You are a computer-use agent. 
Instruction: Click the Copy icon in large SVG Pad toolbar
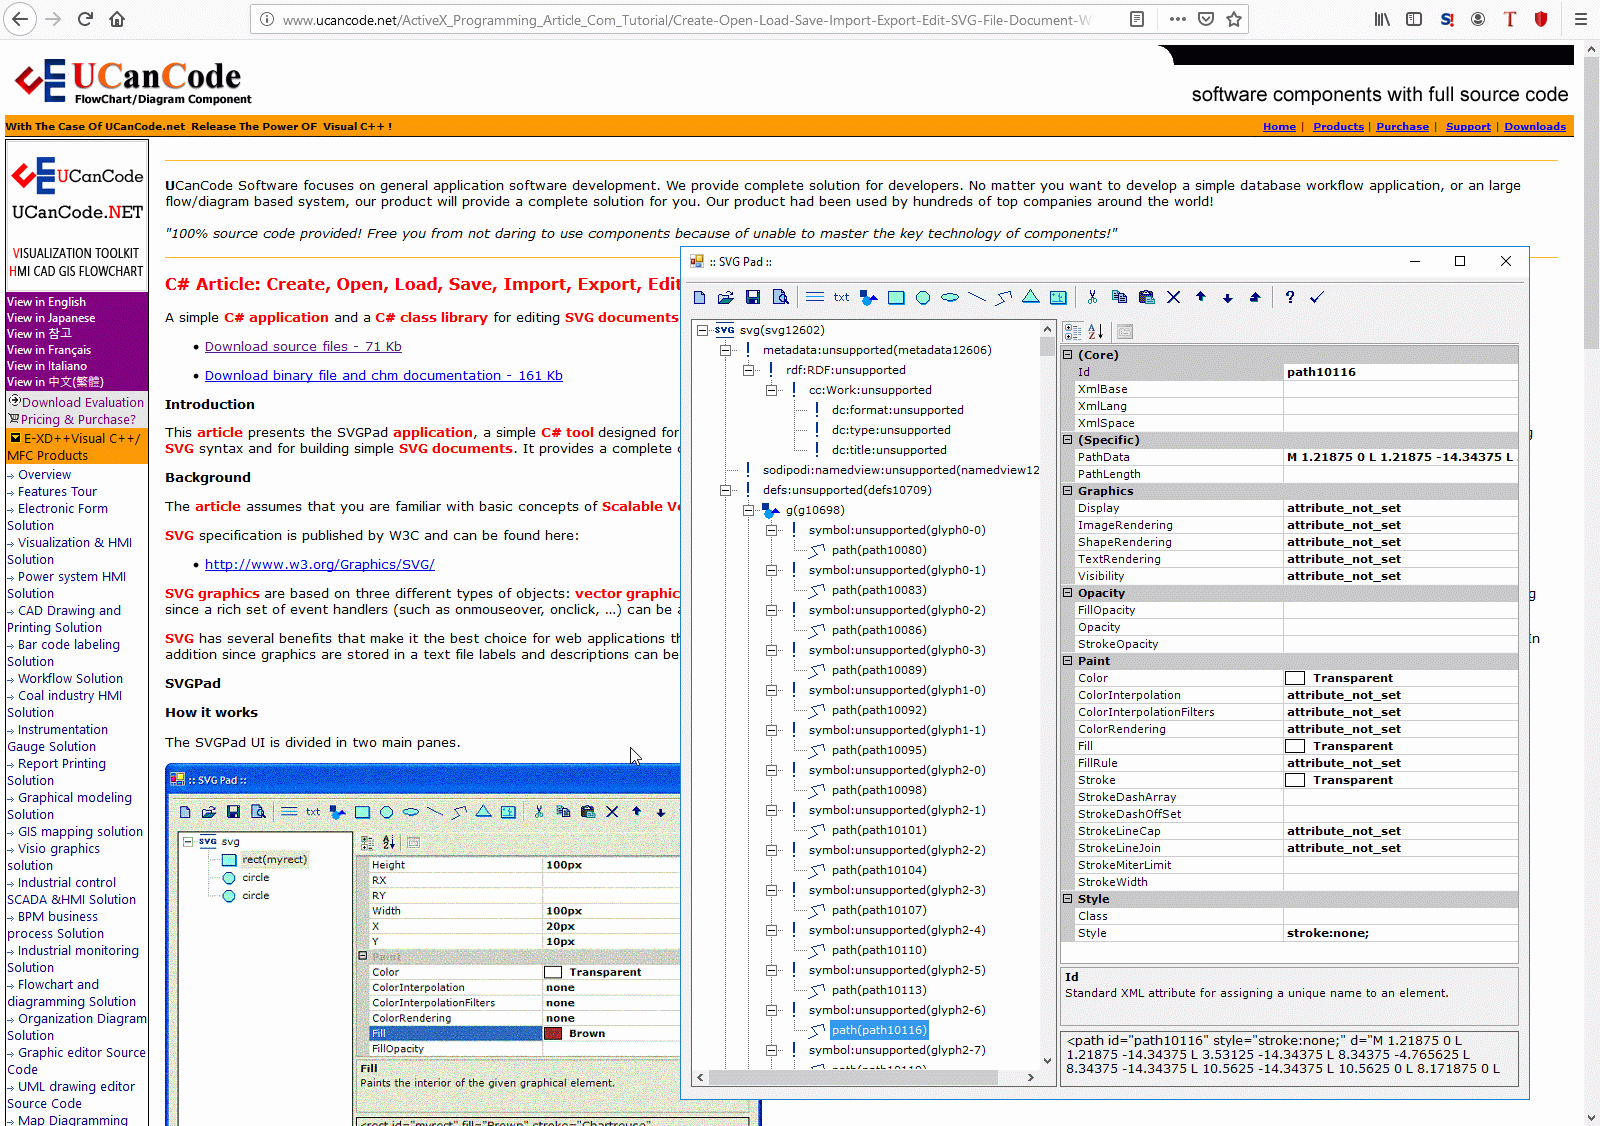coord(1119,297)
